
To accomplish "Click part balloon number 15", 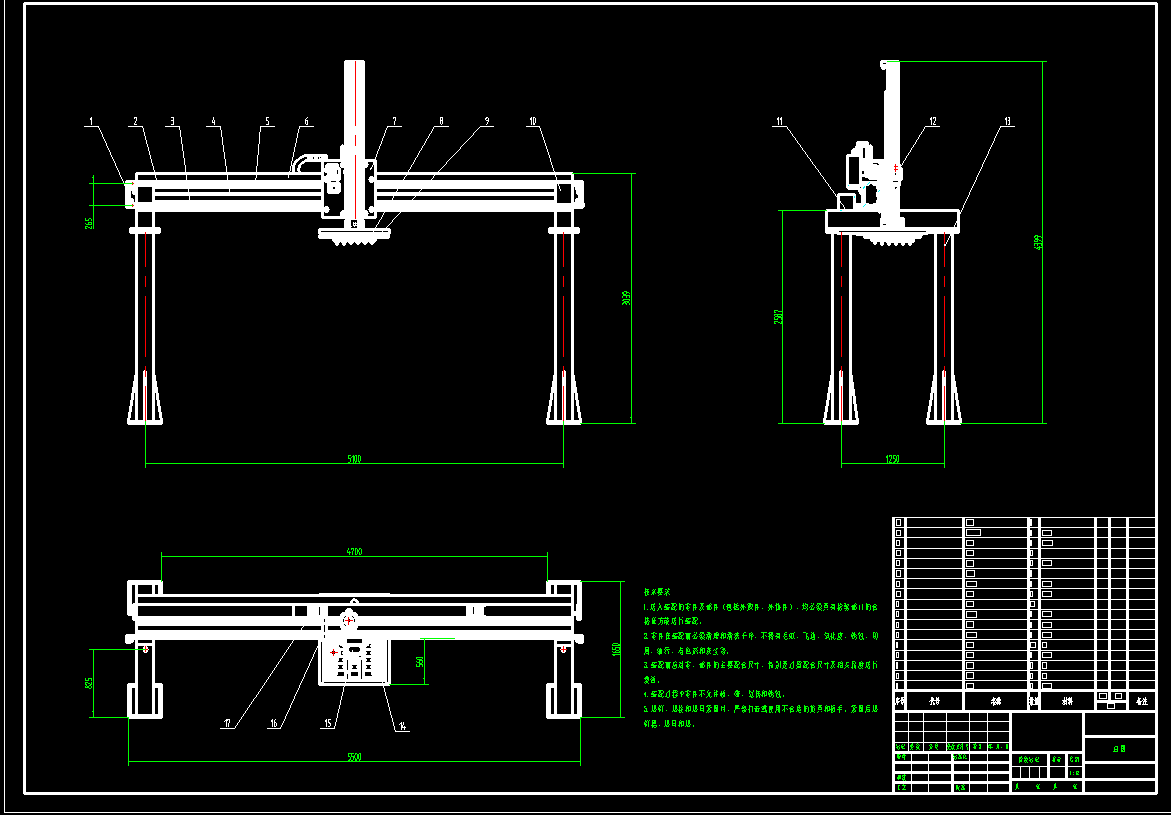I will point(327,723).
